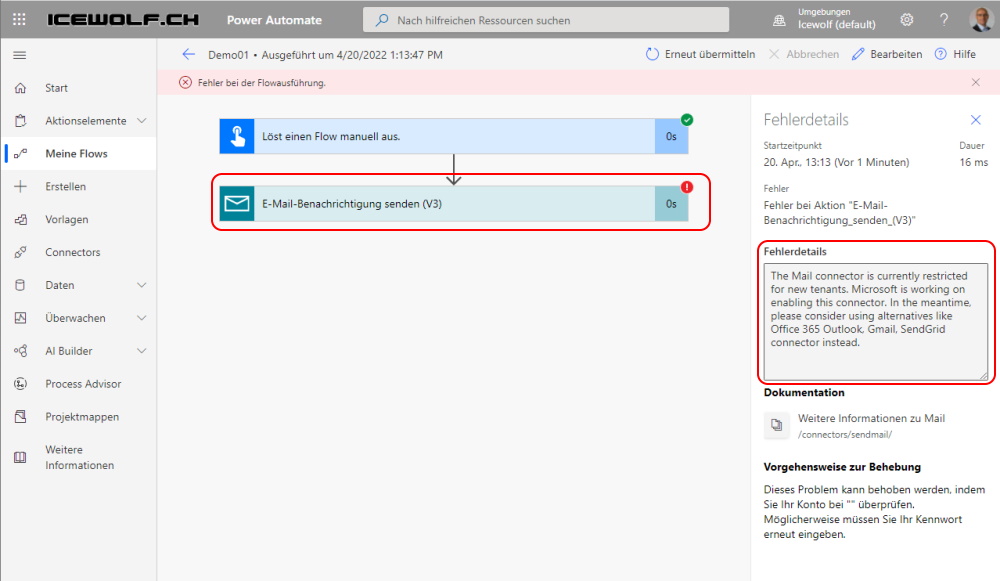Click Erneut übermitteln to resubmit

[700, 54]
